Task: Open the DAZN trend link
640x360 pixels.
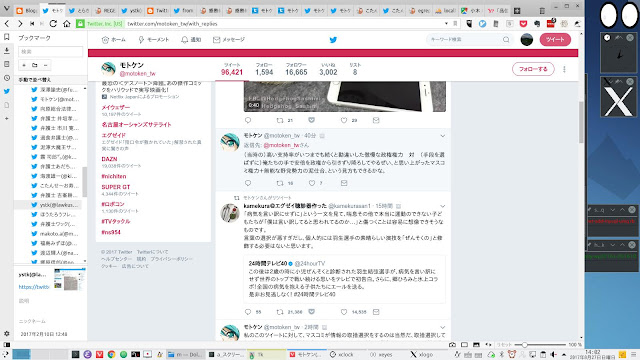Action: click(109, 159)
